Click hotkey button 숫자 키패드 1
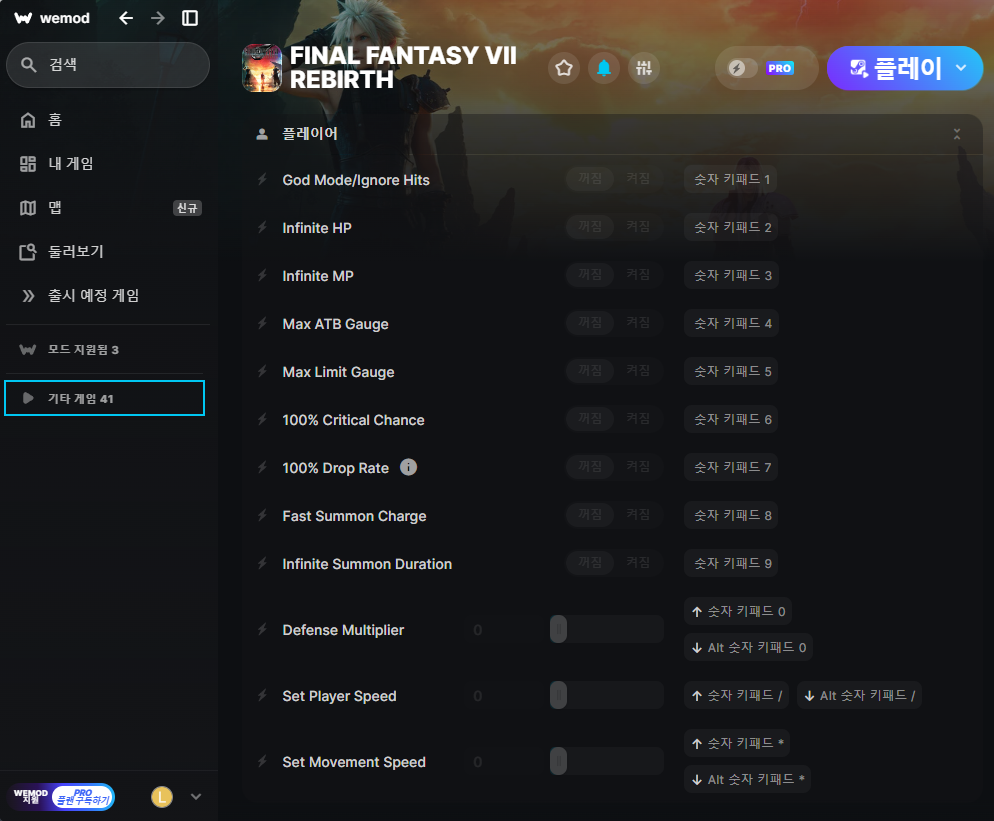 pyautogui.click(x=731, y=179)
